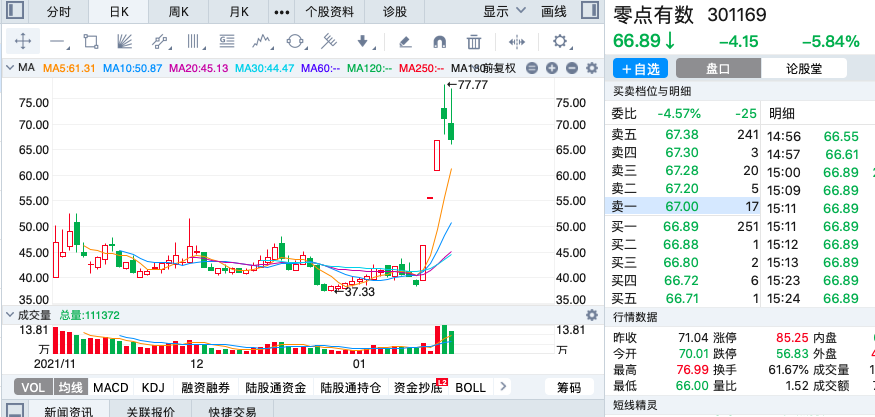Viewport: 875px width, 417px height.
Task: Click the 卖一 67.00 ask row
Action: pos(682,206)
